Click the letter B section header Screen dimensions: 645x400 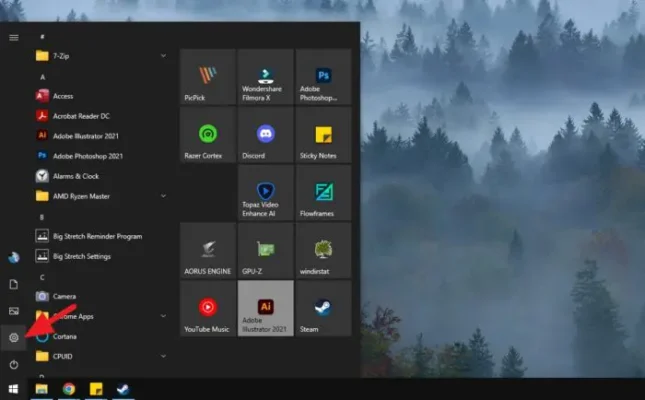pyautogui.click(x=42, y=217)
